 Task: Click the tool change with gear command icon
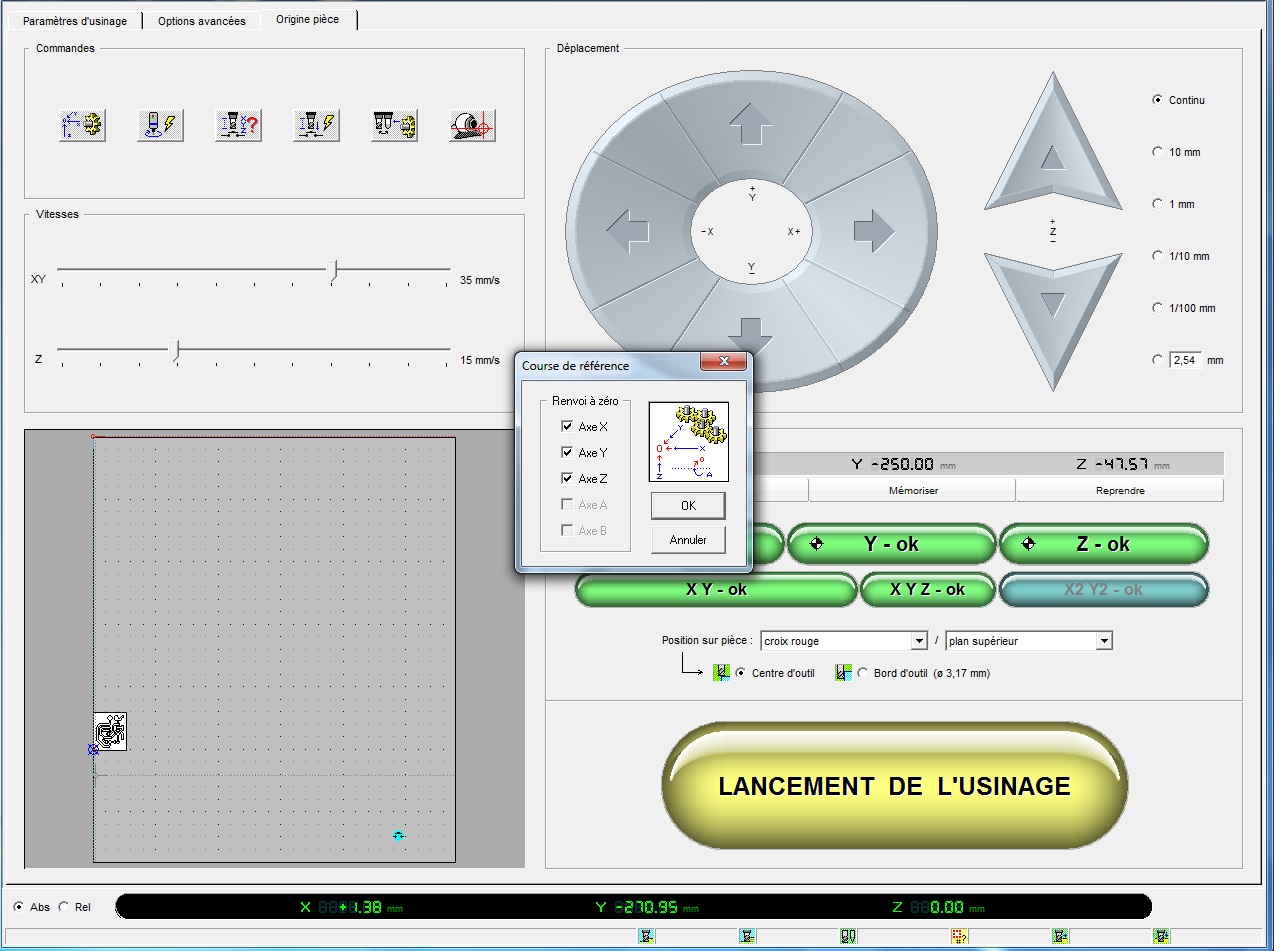tap(394, 125)
